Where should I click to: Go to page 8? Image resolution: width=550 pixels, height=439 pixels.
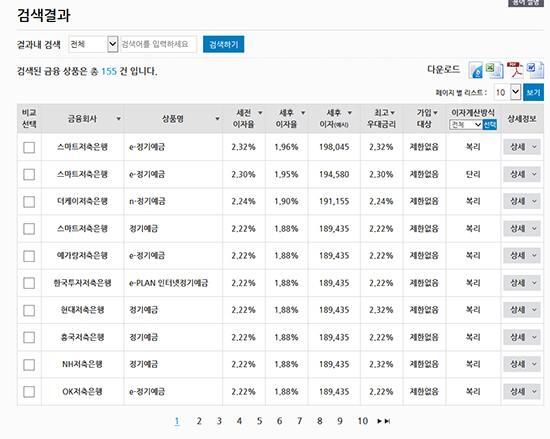pos(320,421)
